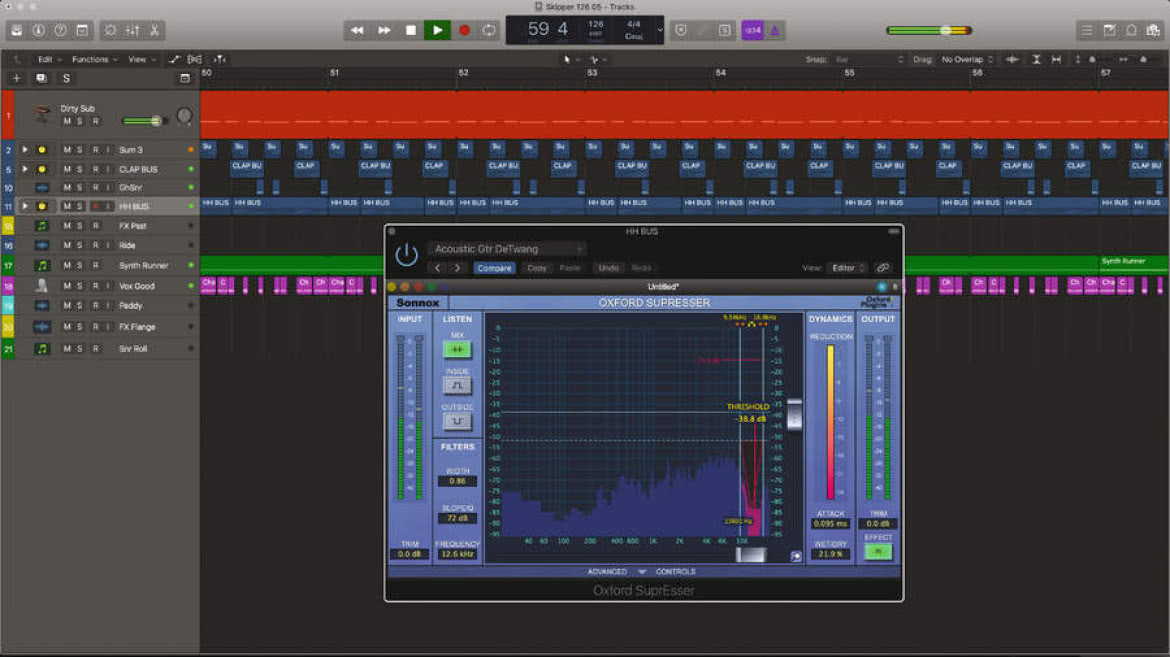Viewport: 1170px width, 657px height.
Task: Toggle the plug-in power button
Action: point(407,255)
